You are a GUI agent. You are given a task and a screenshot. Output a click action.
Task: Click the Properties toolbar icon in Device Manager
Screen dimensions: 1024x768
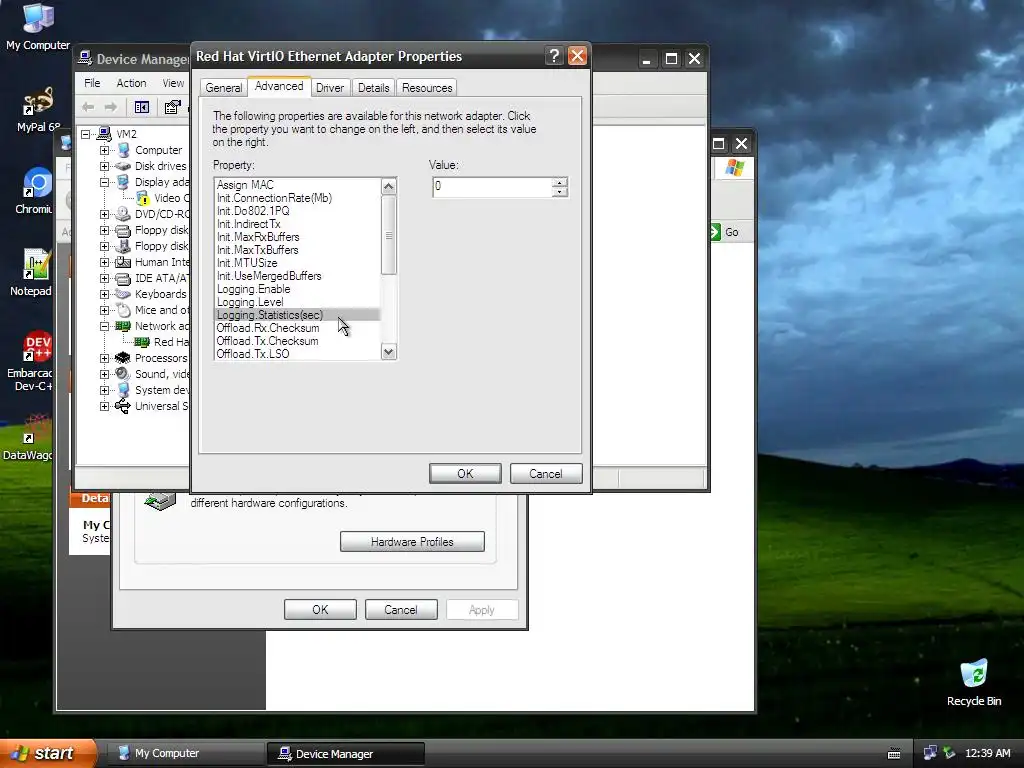tap(172, 107)
